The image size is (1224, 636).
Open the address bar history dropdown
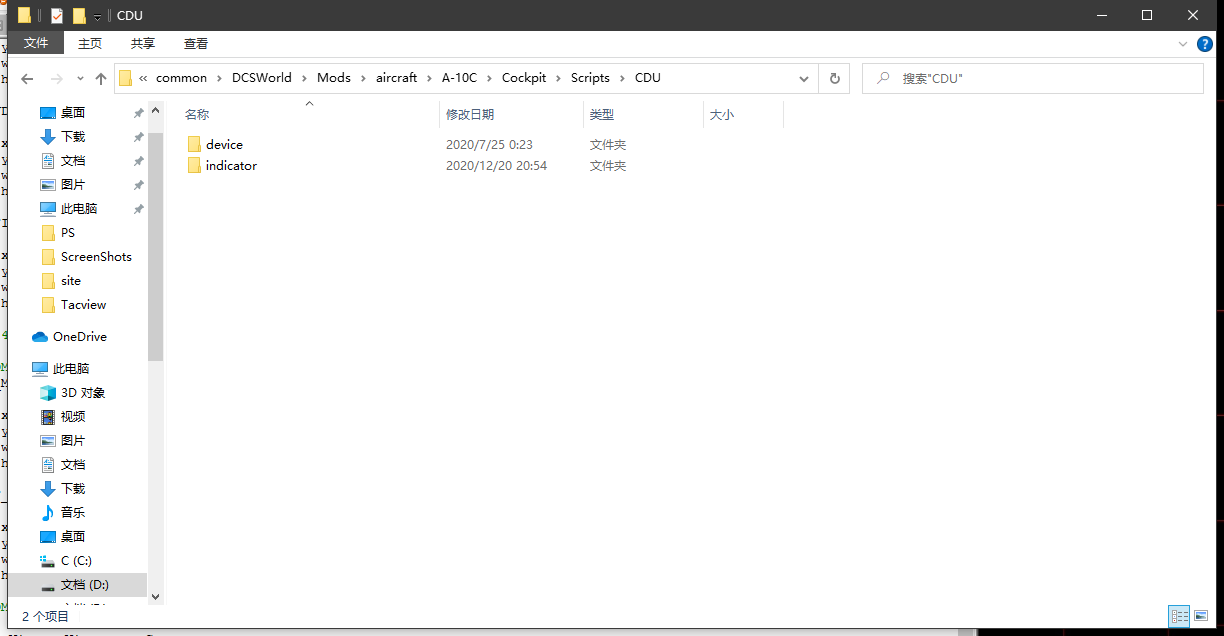click(804, 78)
